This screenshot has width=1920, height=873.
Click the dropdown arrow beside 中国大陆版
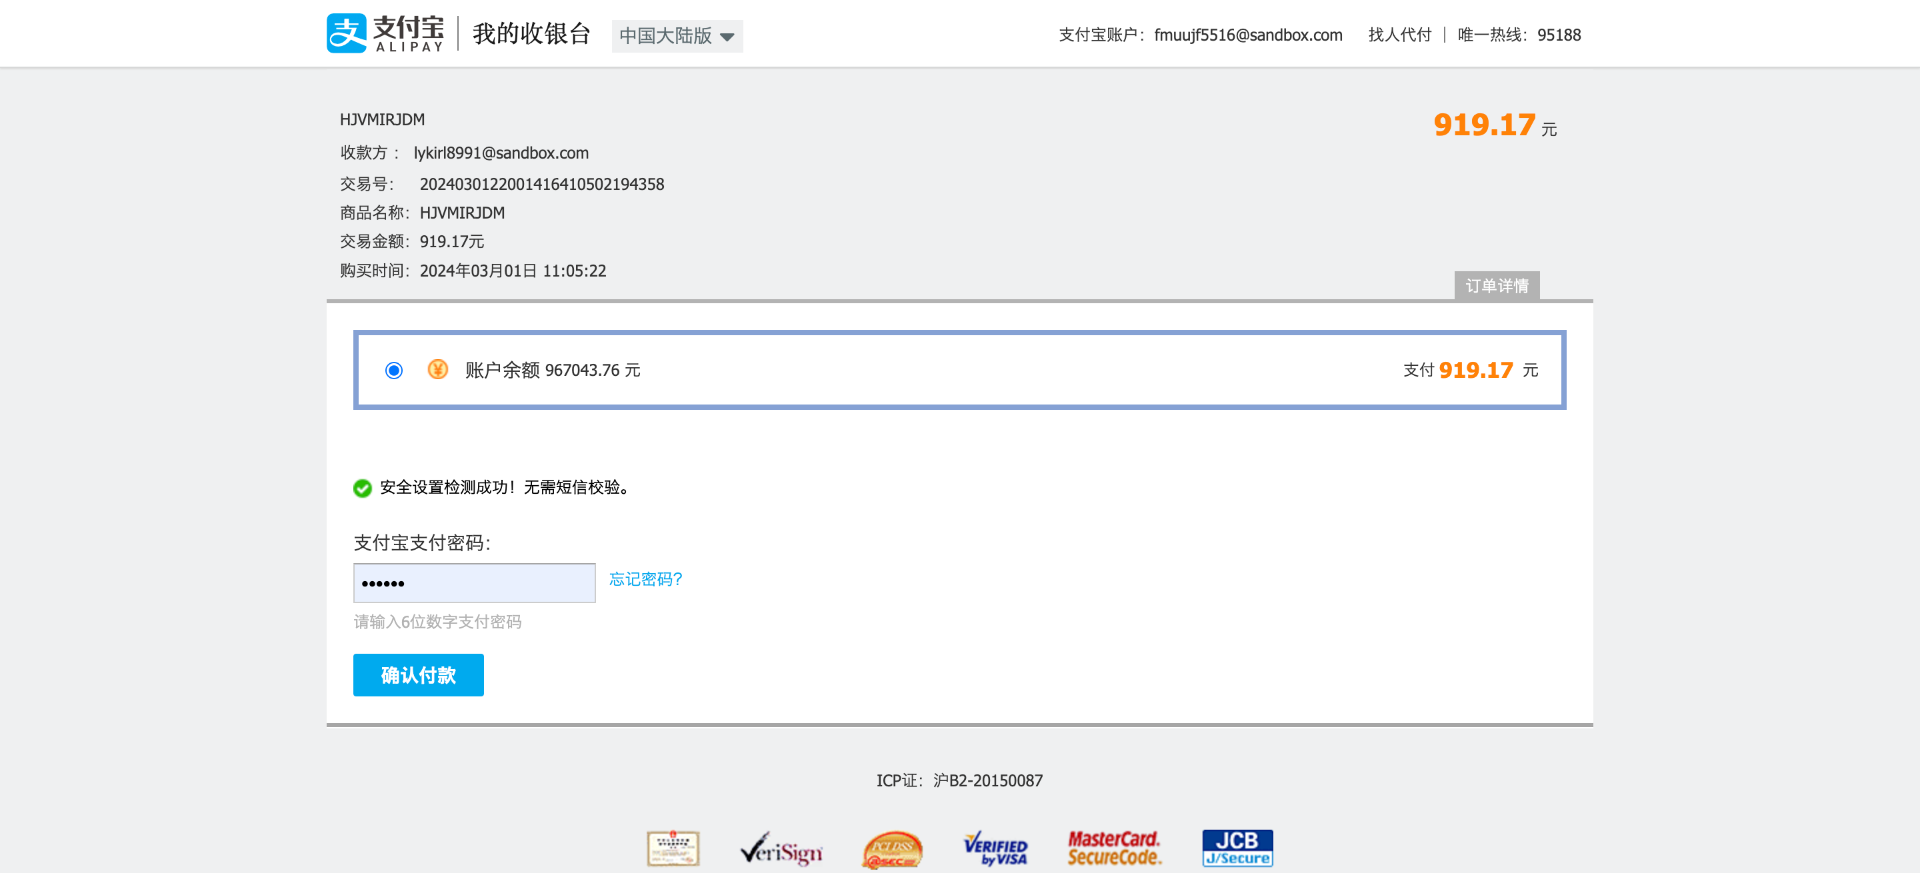(x=727, y=37)
